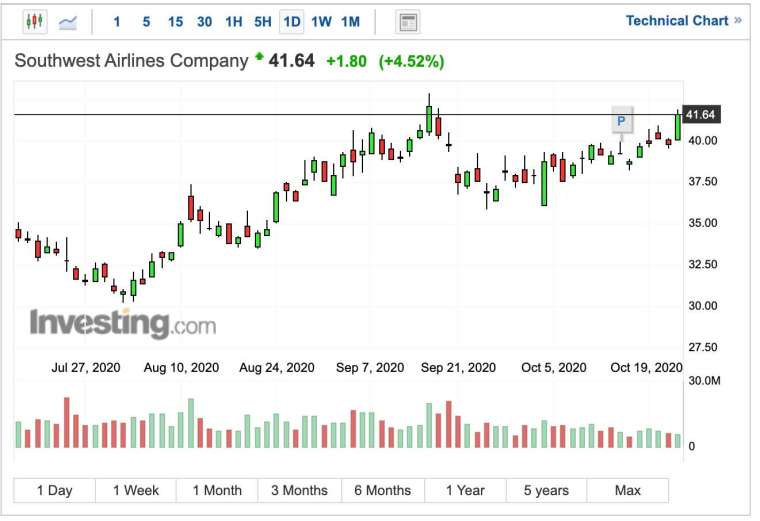The height and width of the screenshot is (521, 760).
Task: Click the (+4.52%) percent change
Action: (411, 62)
